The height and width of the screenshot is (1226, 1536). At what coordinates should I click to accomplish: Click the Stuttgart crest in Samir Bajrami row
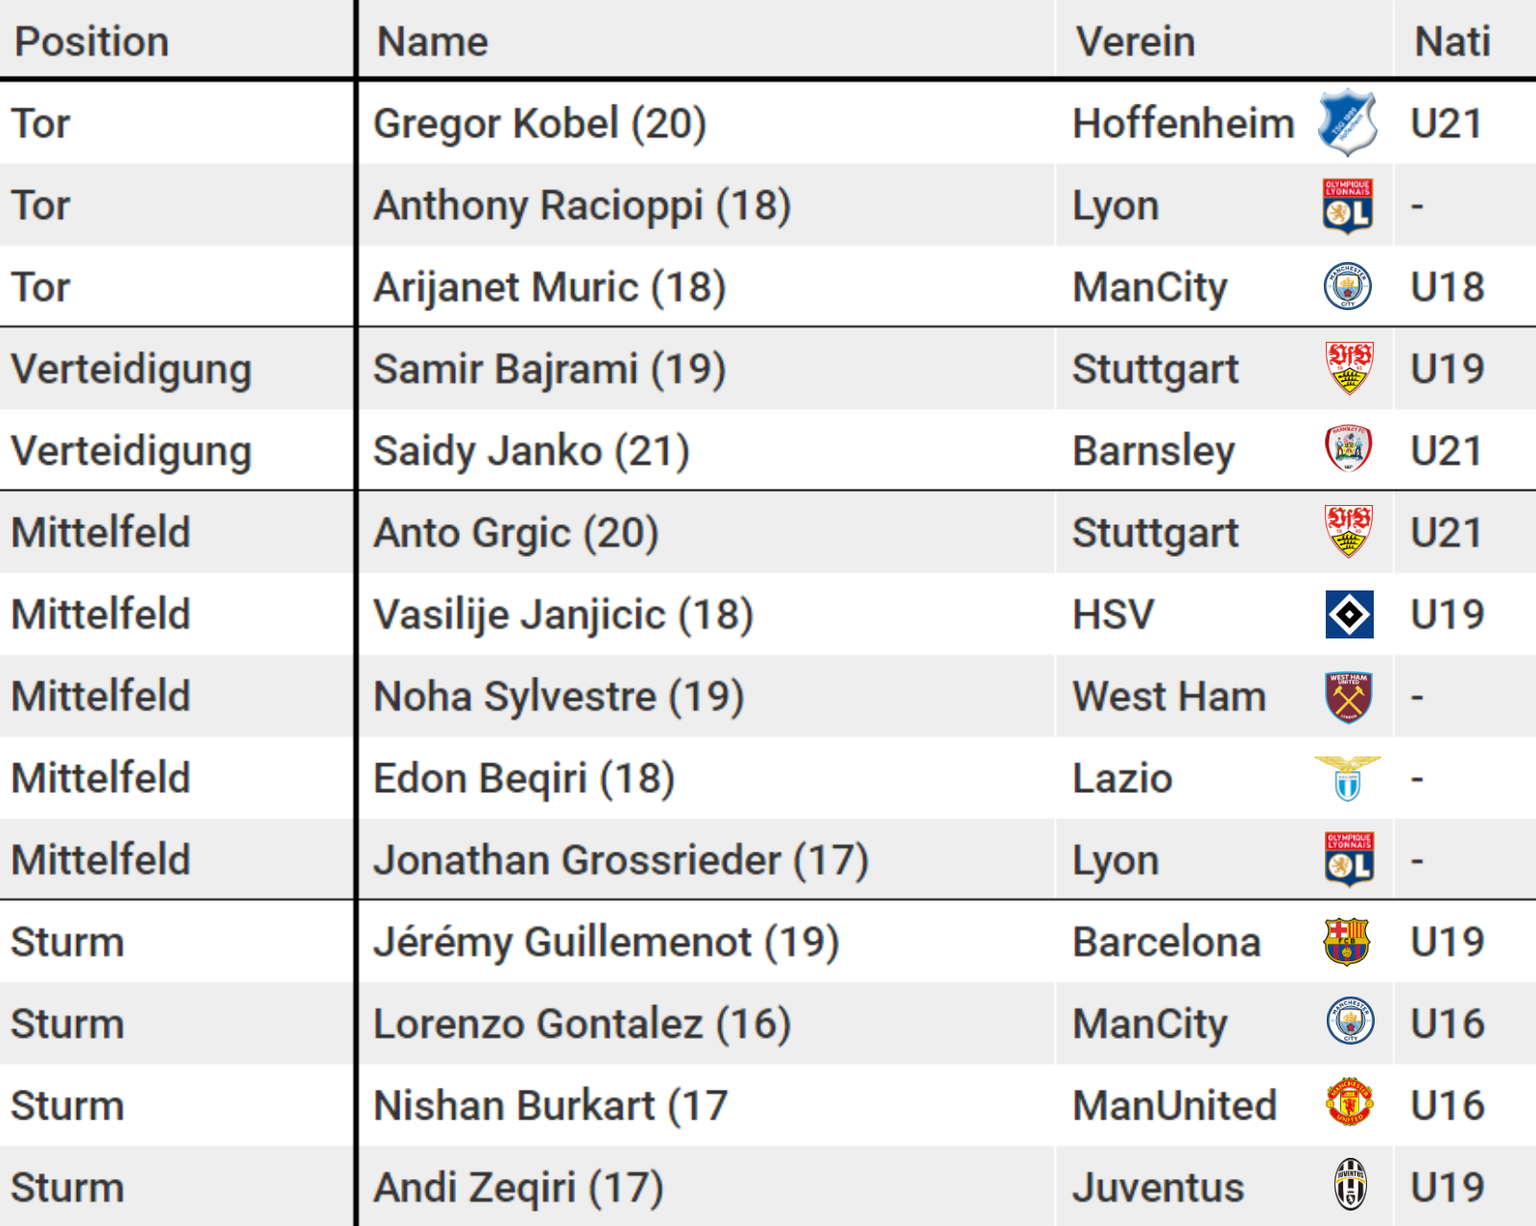click(x=1349, y=368)
